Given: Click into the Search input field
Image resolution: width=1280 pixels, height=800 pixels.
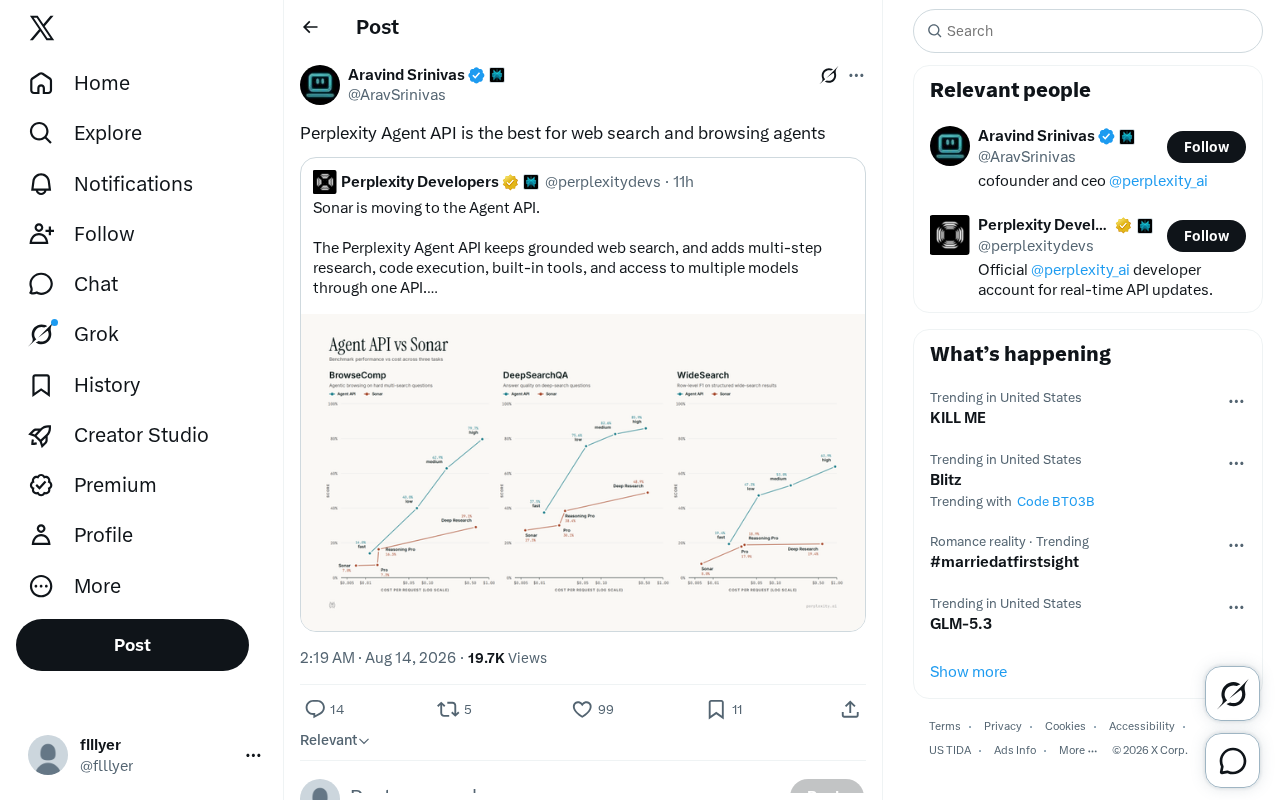Looking at the screenshot, I should [x=1088, y=31].
